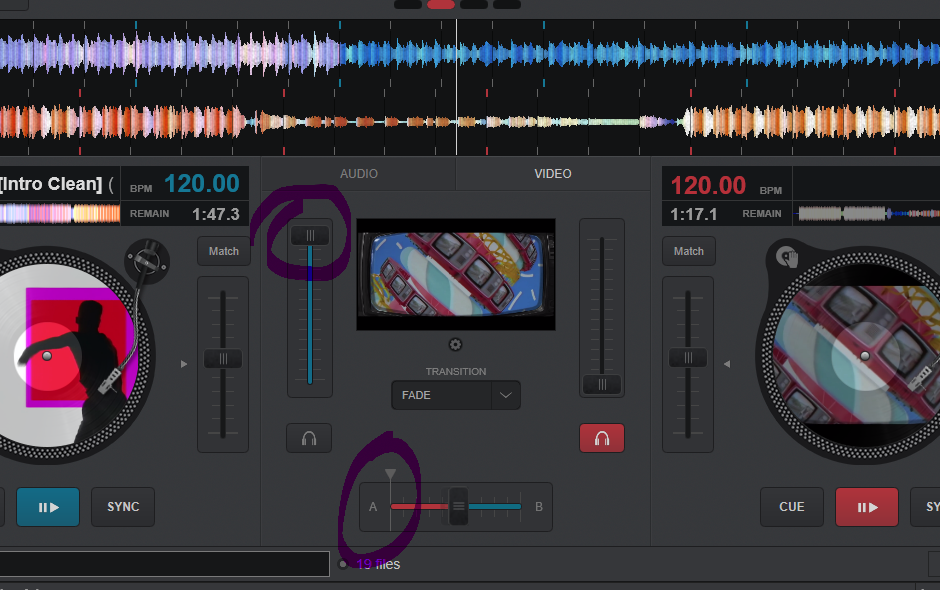Viewport: 940px width, 590px height.
Task: Click the video preview thumbnail
Action: click(456, 275)
